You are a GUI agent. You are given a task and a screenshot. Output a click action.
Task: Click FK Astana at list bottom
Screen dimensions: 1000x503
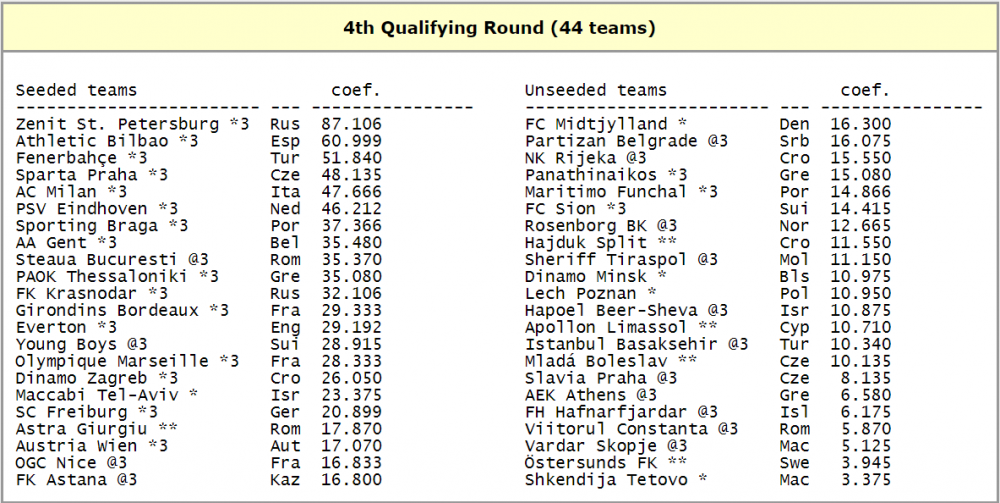coord(61,479)
